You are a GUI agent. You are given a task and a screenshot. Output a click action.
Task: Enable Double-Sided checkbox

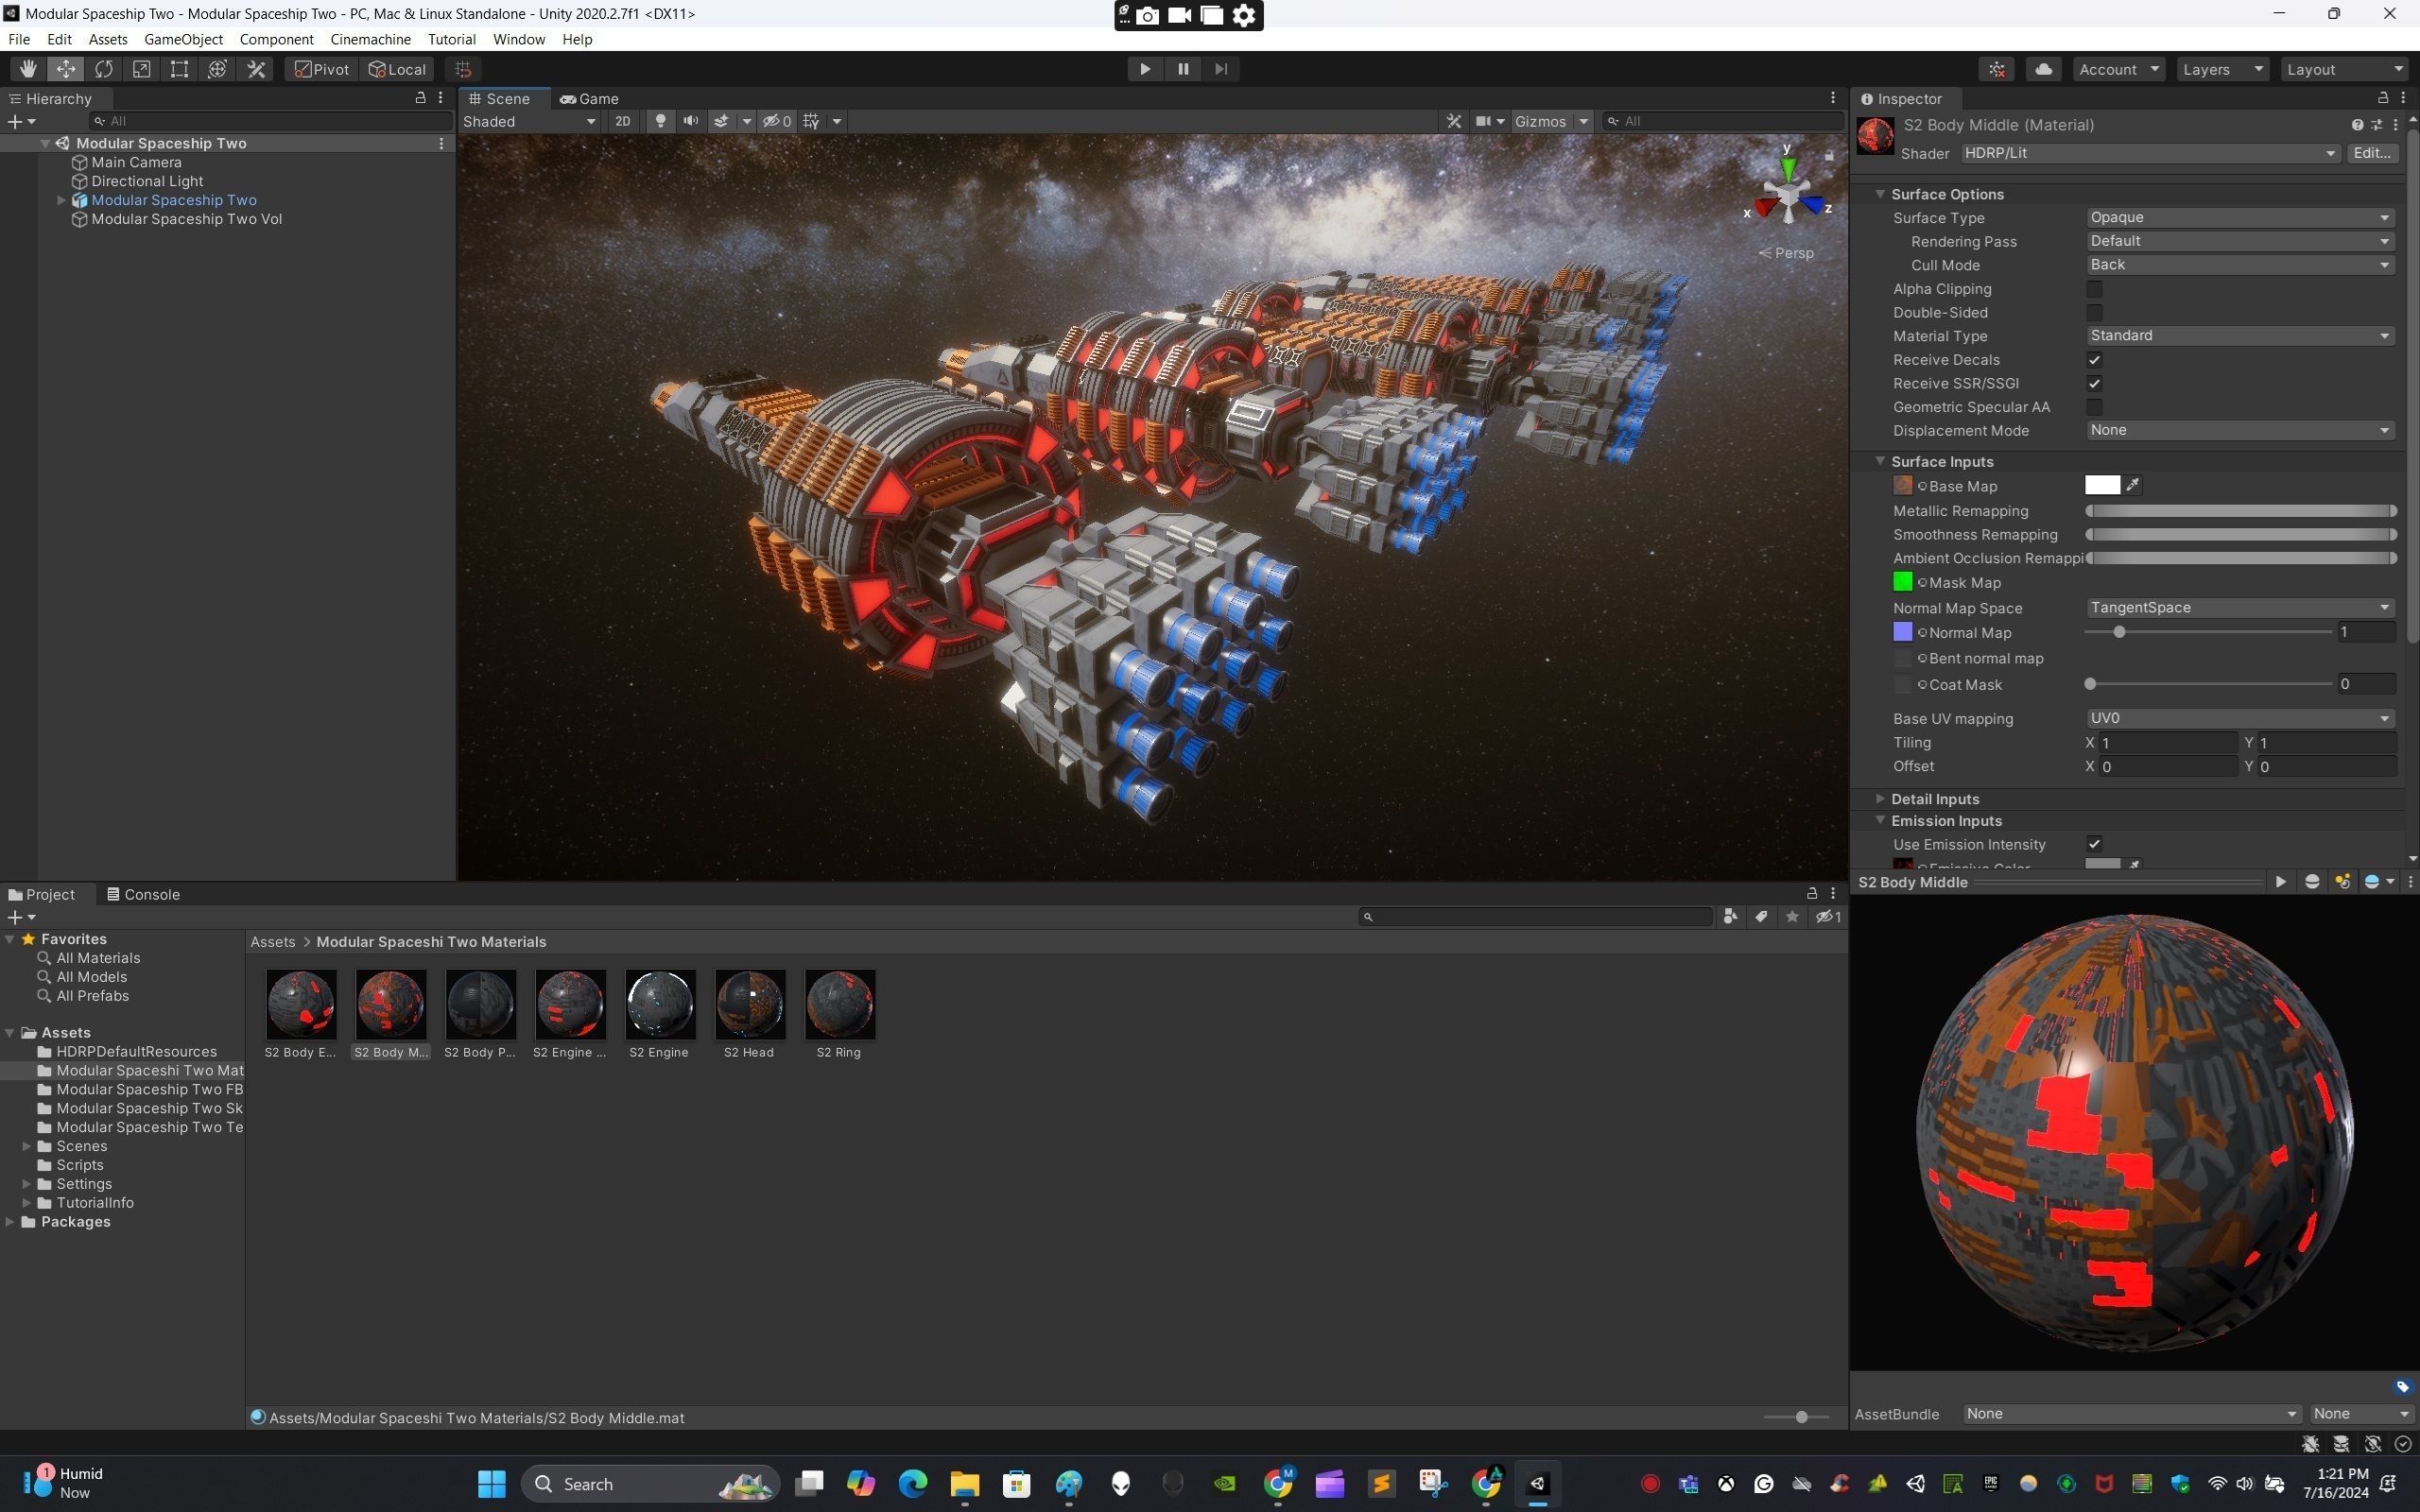[x=2094, y=312]
